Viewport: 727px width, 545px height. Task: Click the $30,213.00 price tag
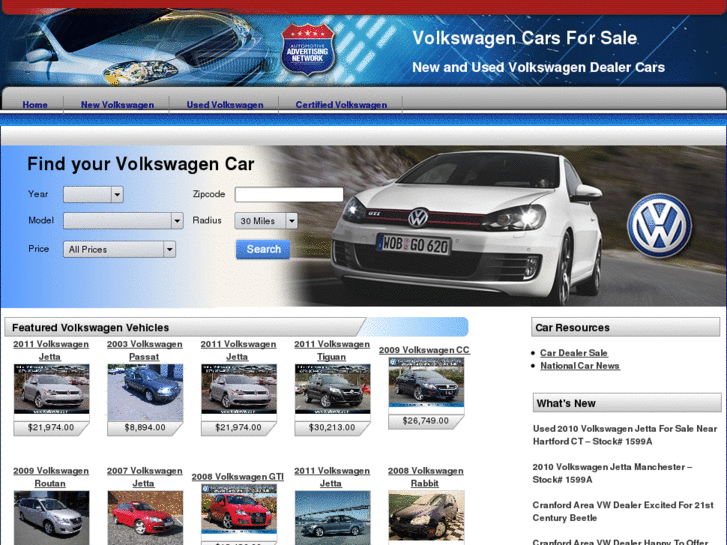coord(332,428)
